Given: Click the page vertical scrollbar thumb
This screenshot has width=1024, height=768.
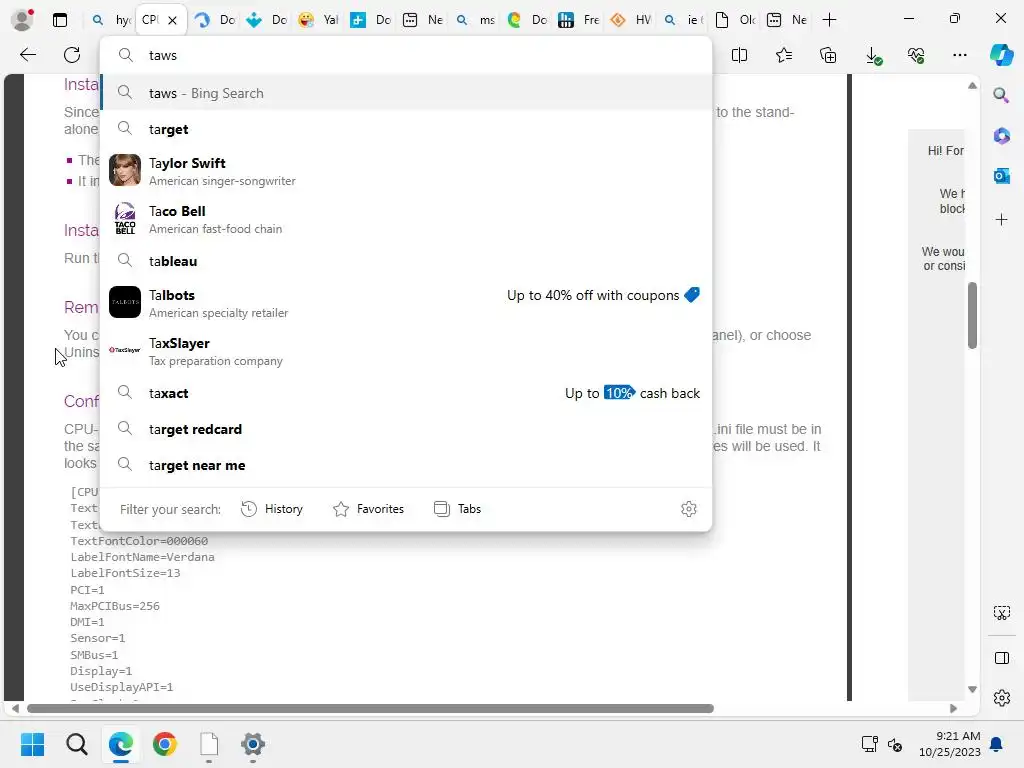Looking at the screenshot, I should pyautogui.click(x=972, y=315).
